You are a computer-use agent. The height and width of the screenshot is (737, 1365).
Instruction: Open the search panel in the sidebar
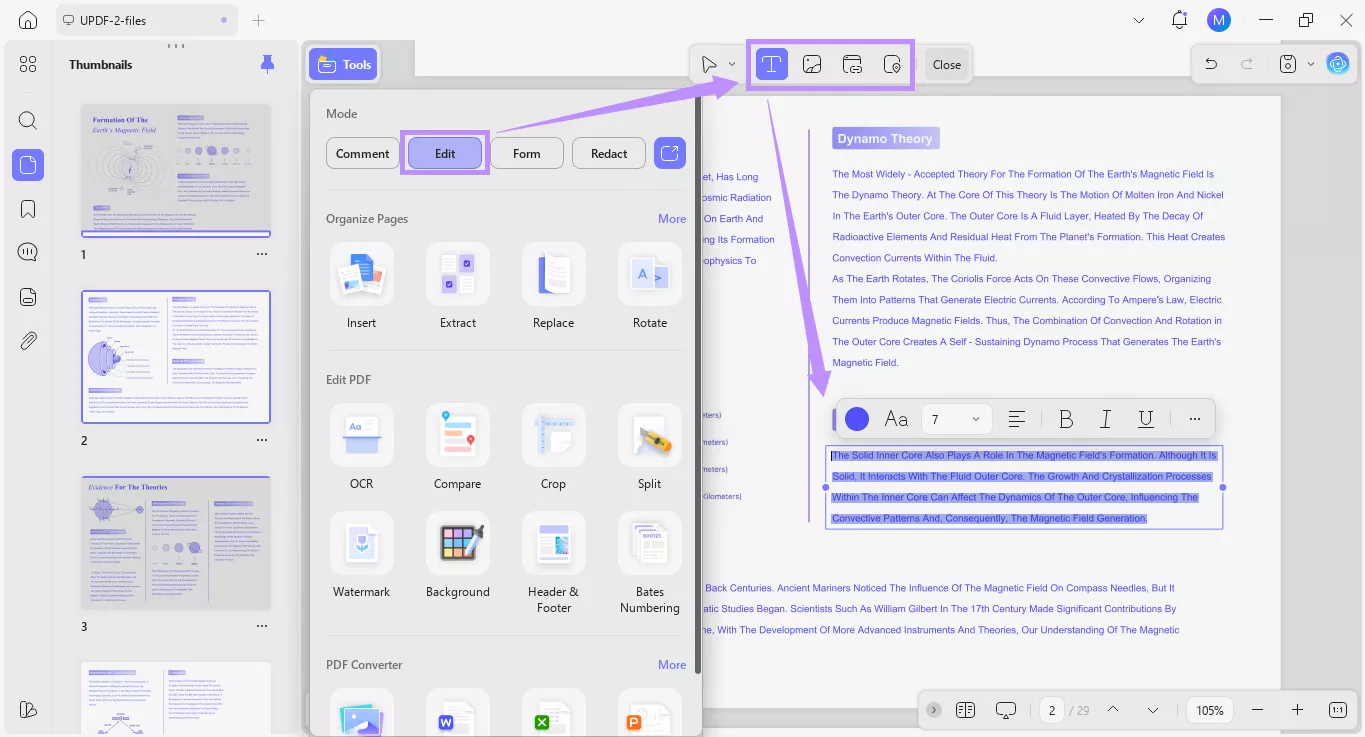[27, 120]
